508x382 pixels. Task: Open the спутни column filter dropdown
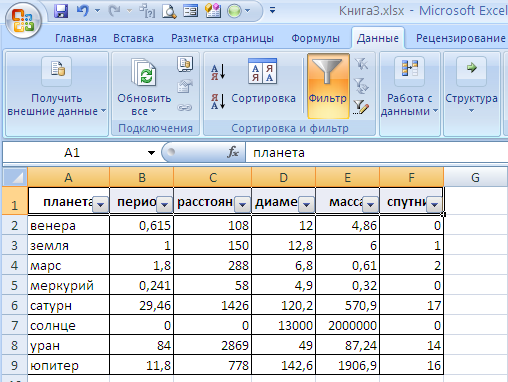(434, 204)
